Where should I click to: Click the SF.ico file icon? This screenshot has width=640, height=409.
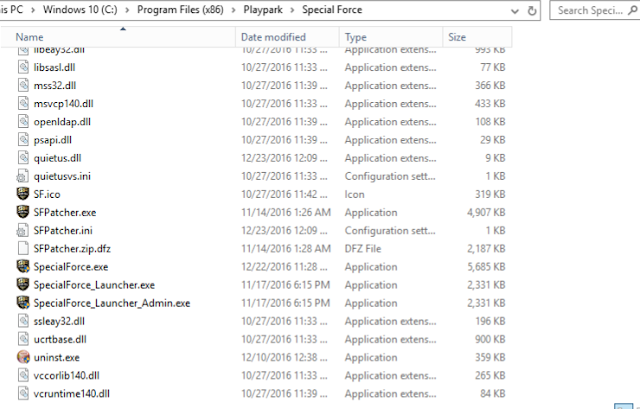click(x=23, y=194)
